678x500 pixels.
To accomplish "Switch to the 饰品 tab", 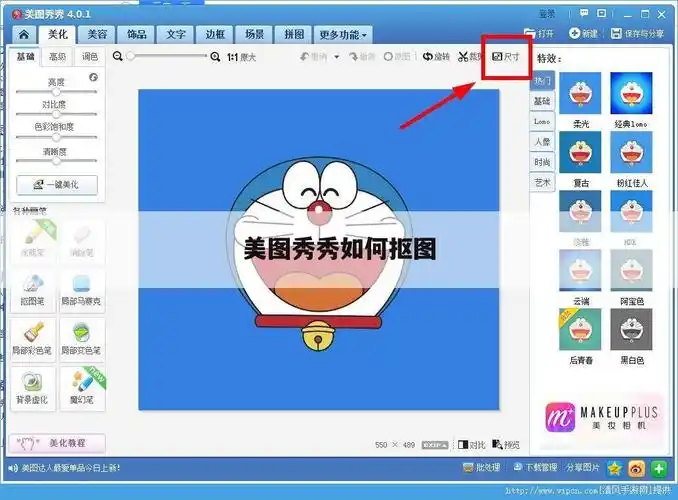I will coord(137,34).
